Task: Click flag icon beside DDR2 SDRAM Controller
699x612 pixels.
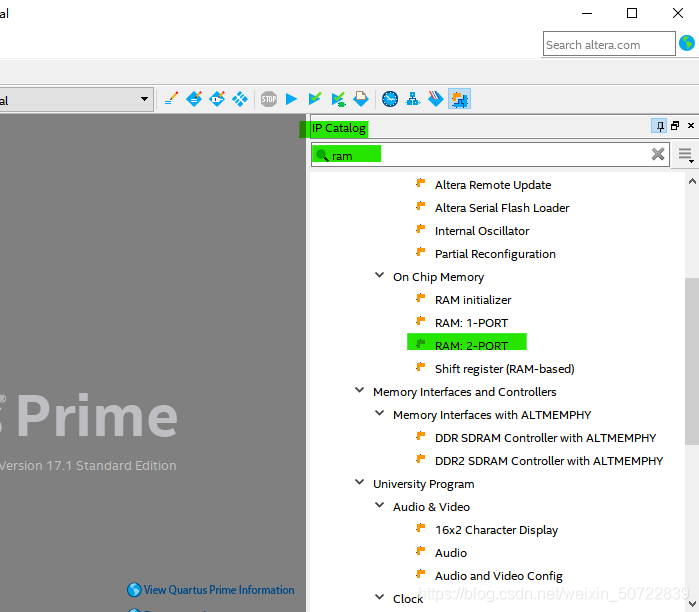Action: (x=420, y=459)
